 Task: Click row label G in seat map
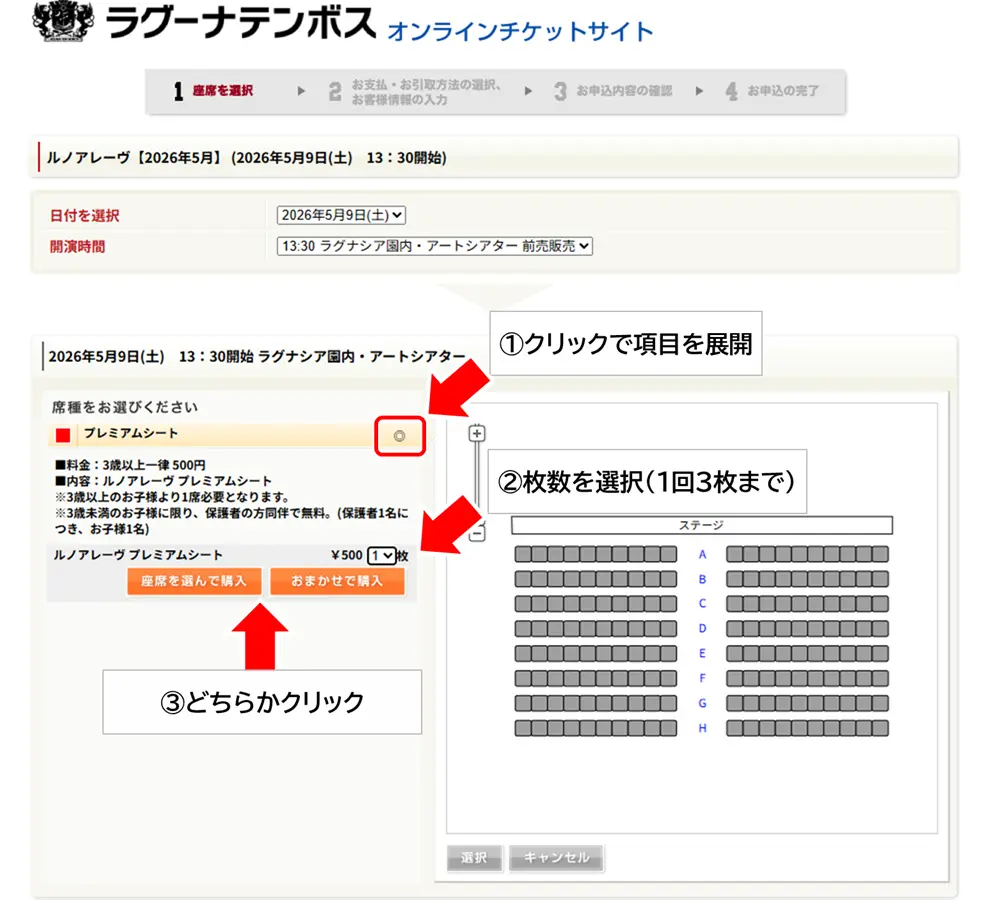click(x=702, y=703)
